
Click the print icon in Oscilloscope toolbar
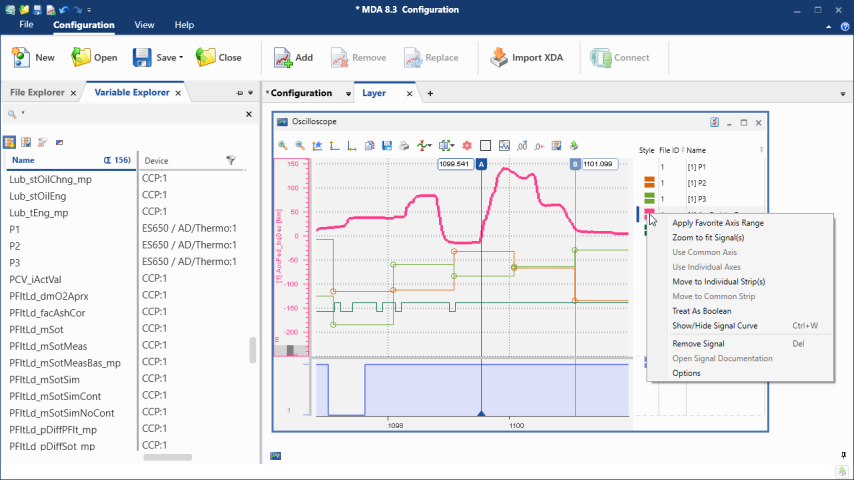tap(403, 145)
